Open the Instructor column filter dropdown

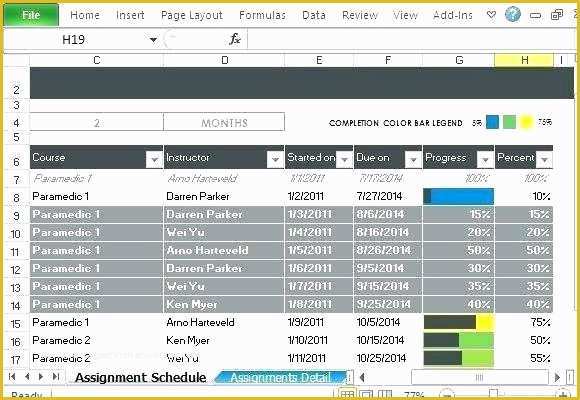tap(275, 160)
